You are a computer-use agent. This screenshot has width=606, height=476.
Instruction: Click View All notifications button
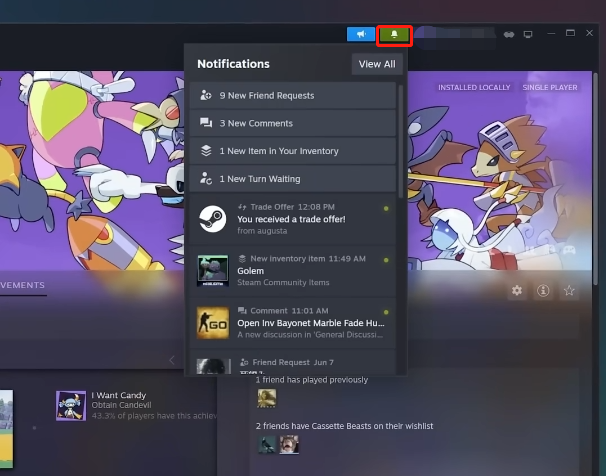pyautogui.click(x=377, y=64)
